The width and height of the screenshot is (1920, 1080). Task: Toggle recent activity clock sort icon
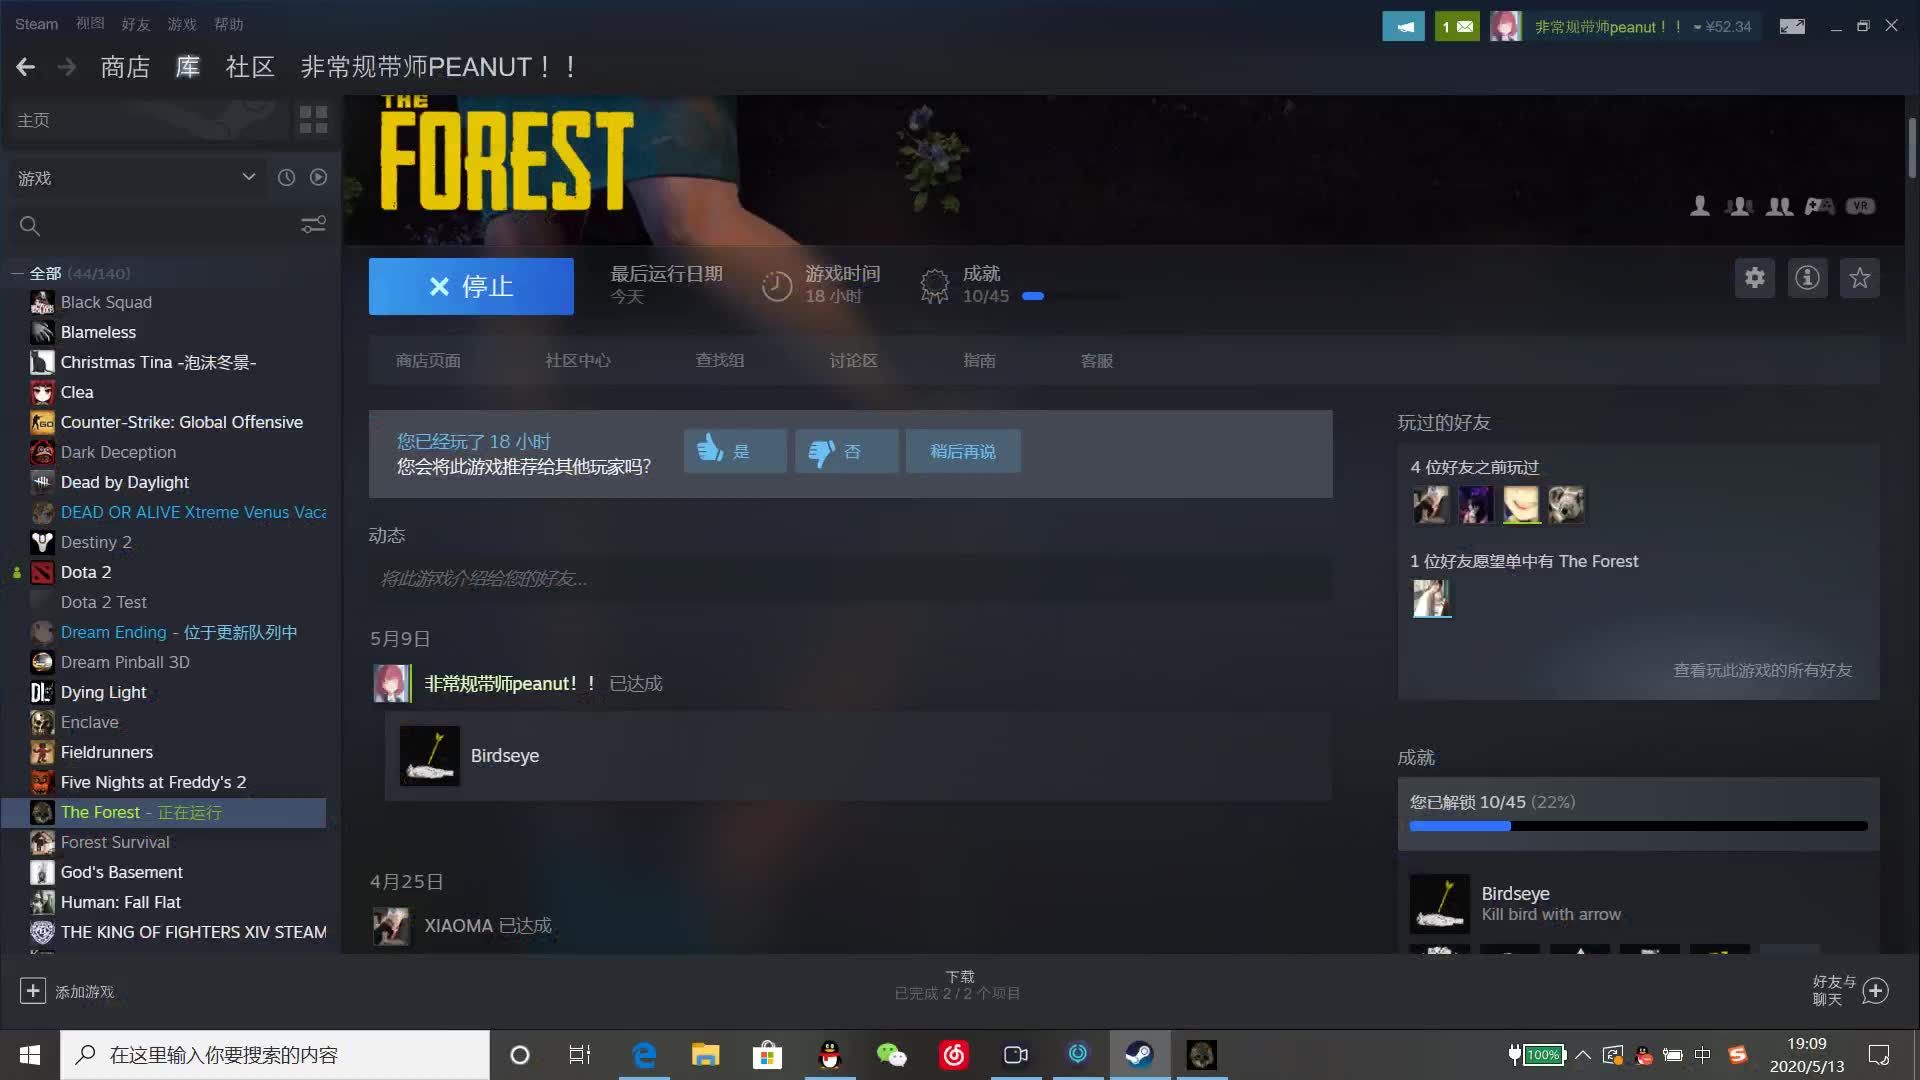[x=286, y=177]
